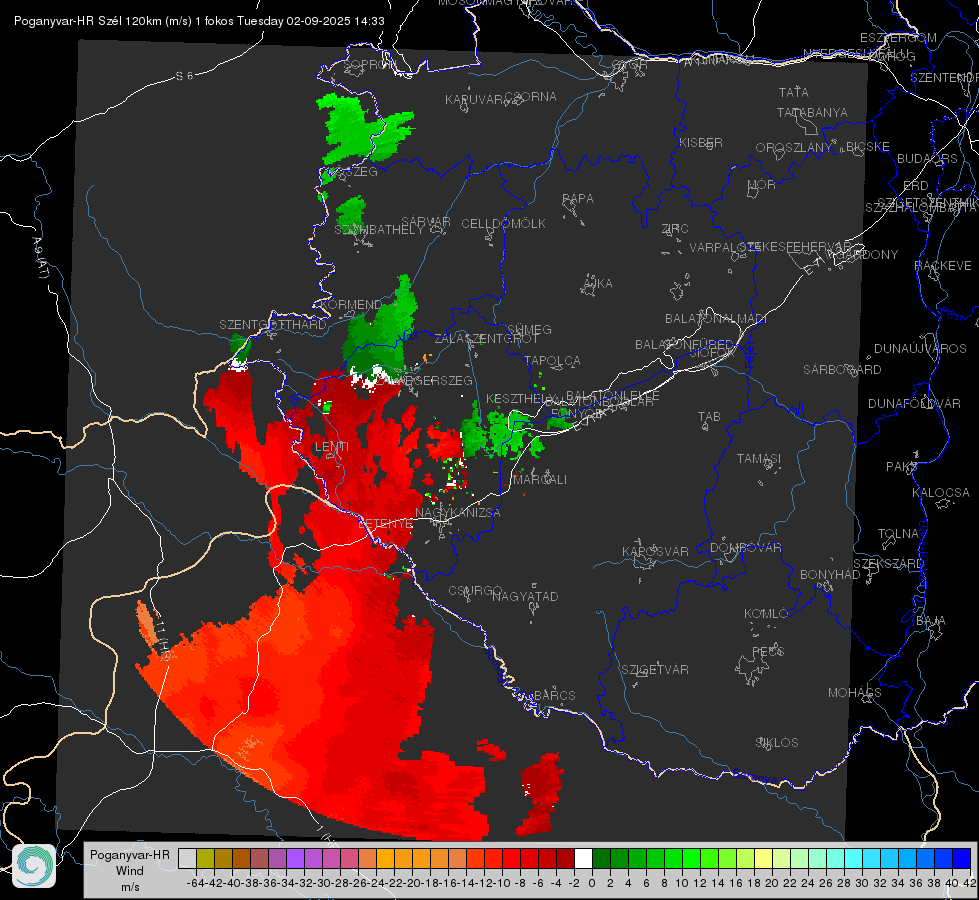
Task: Click the 'CELLDOMOLK' city label
Action: [x=504, y=224]
